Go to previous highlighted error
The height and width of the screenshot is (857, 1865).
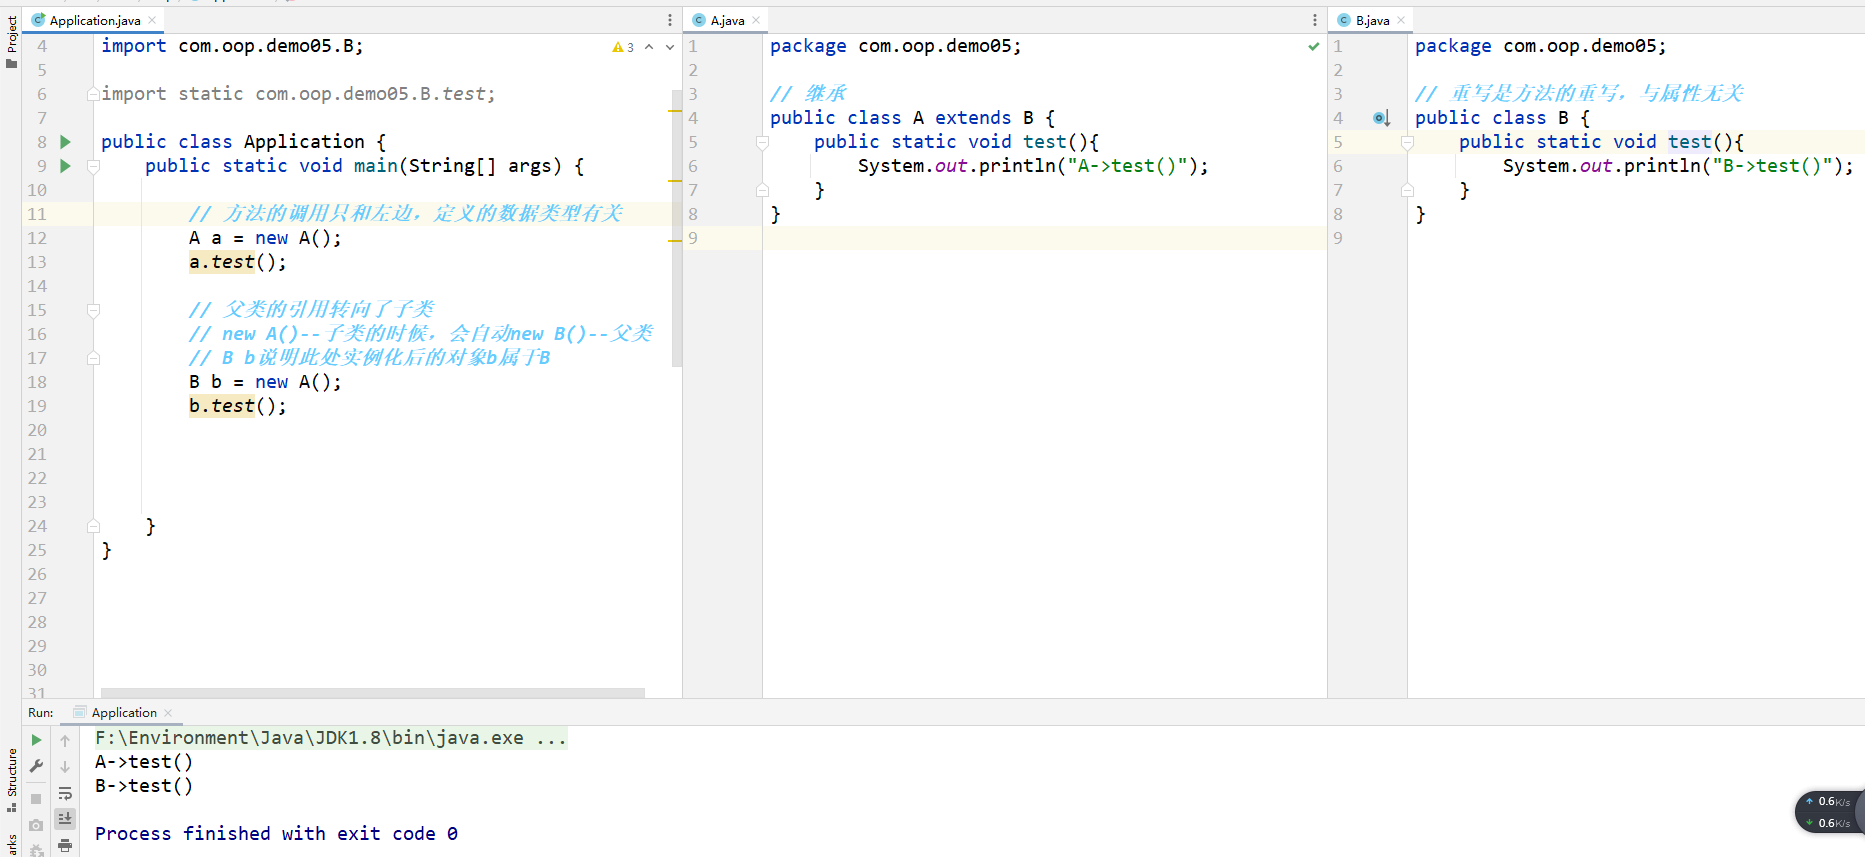point(649,47)
